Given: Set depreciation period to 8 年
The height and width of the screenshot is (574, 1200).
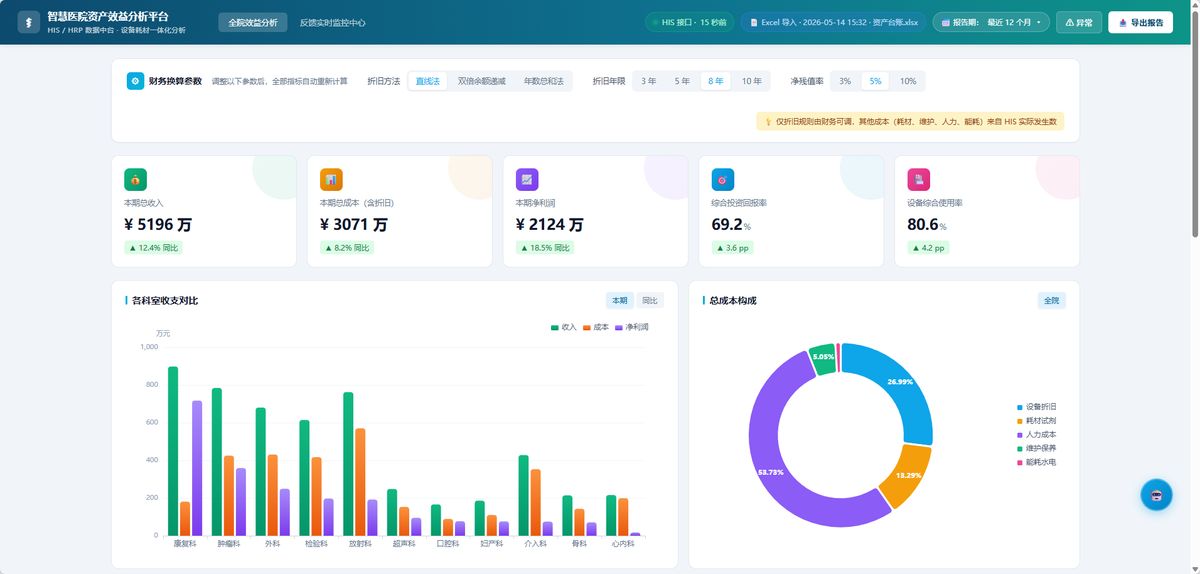Looking at the screenshot, I should click(716, 81).
